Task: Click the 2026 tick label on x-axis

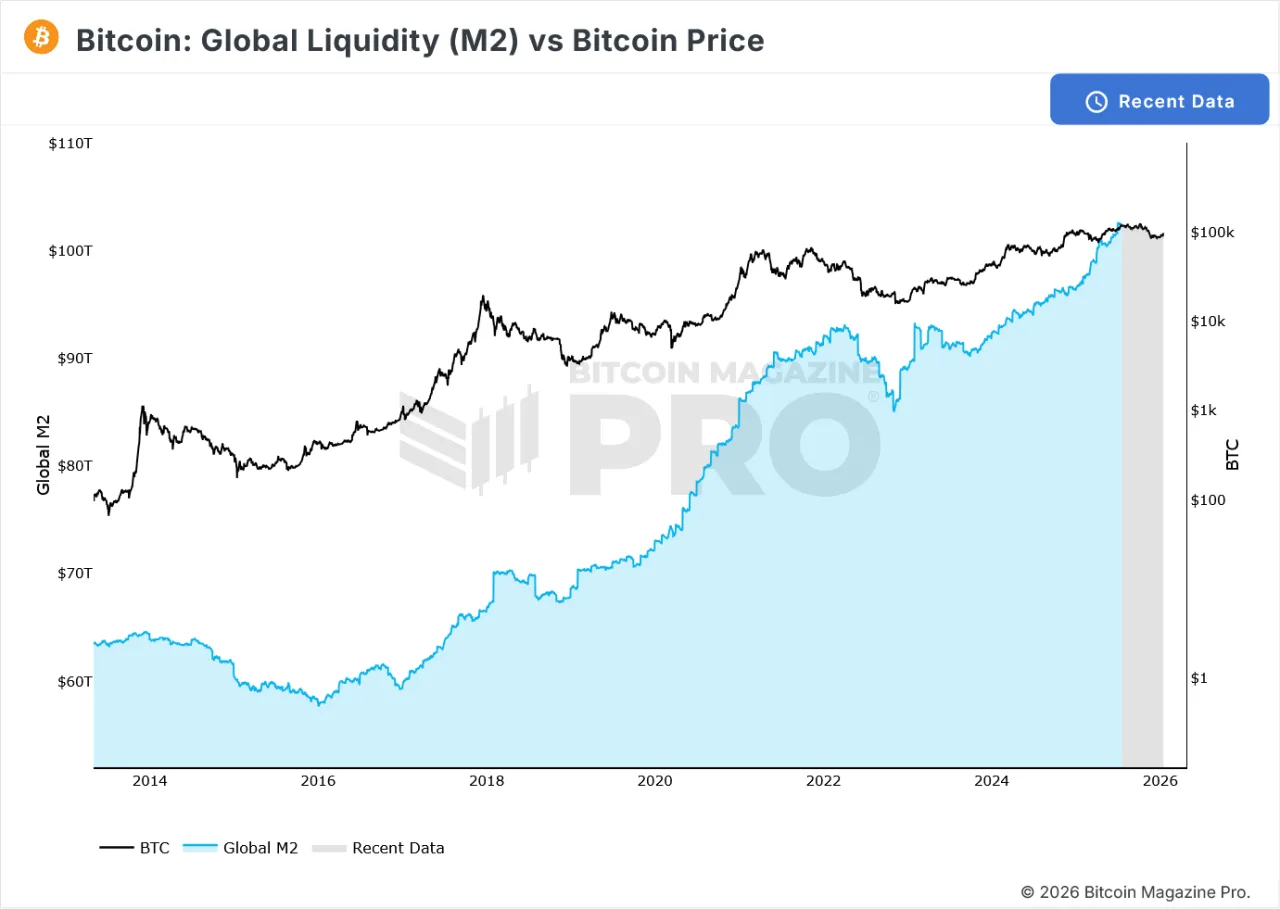Action: coord(1160,781)
